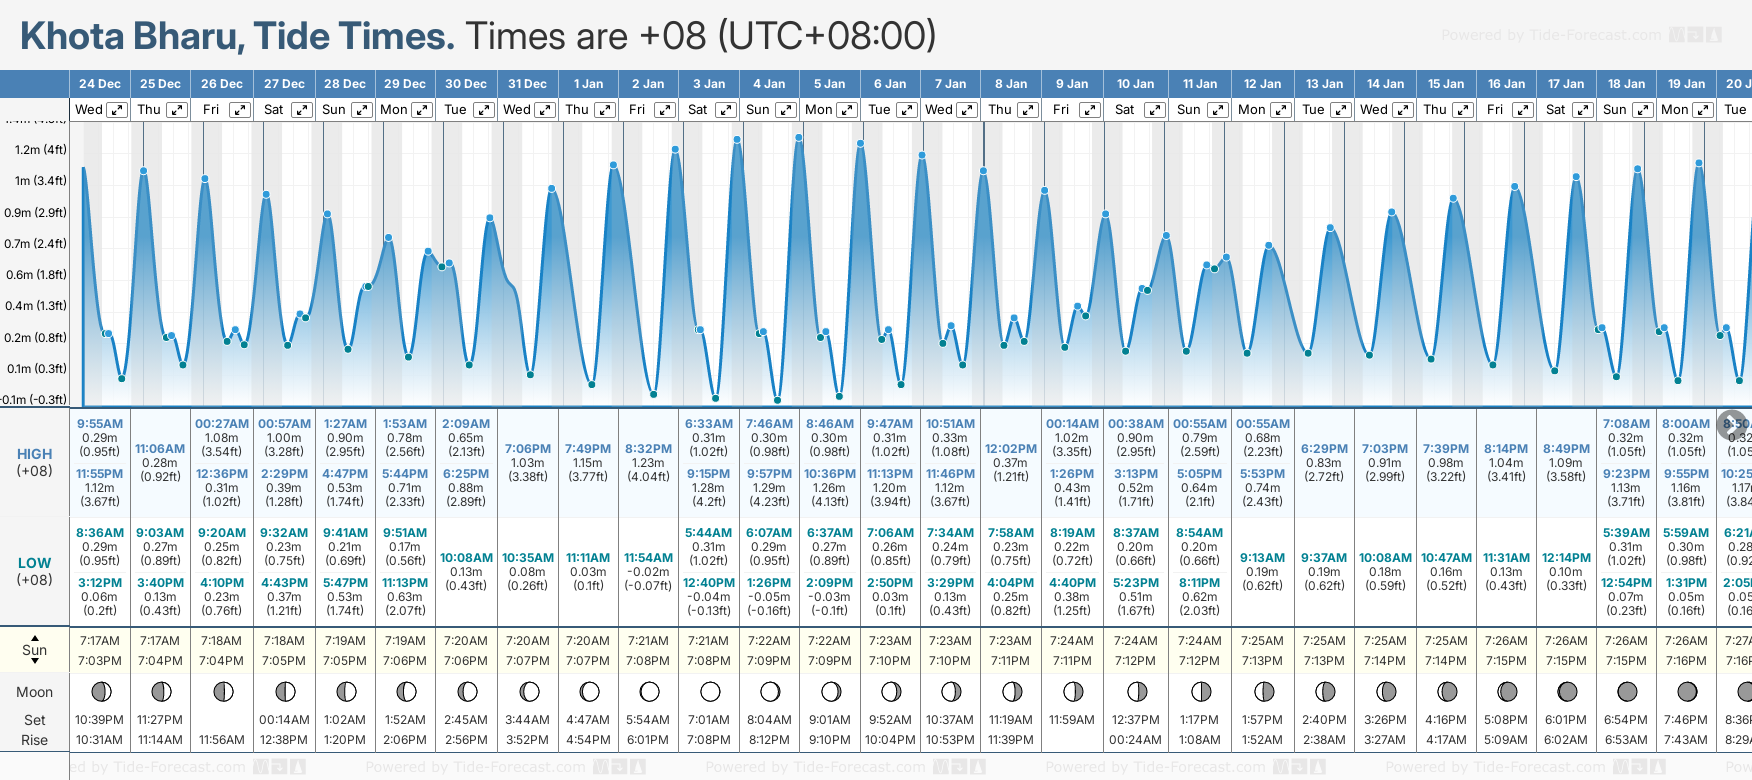Expand the Wed 7 Jan day
The width and height of the screenshot is (1752, 780).
click(x=967, y=110)
